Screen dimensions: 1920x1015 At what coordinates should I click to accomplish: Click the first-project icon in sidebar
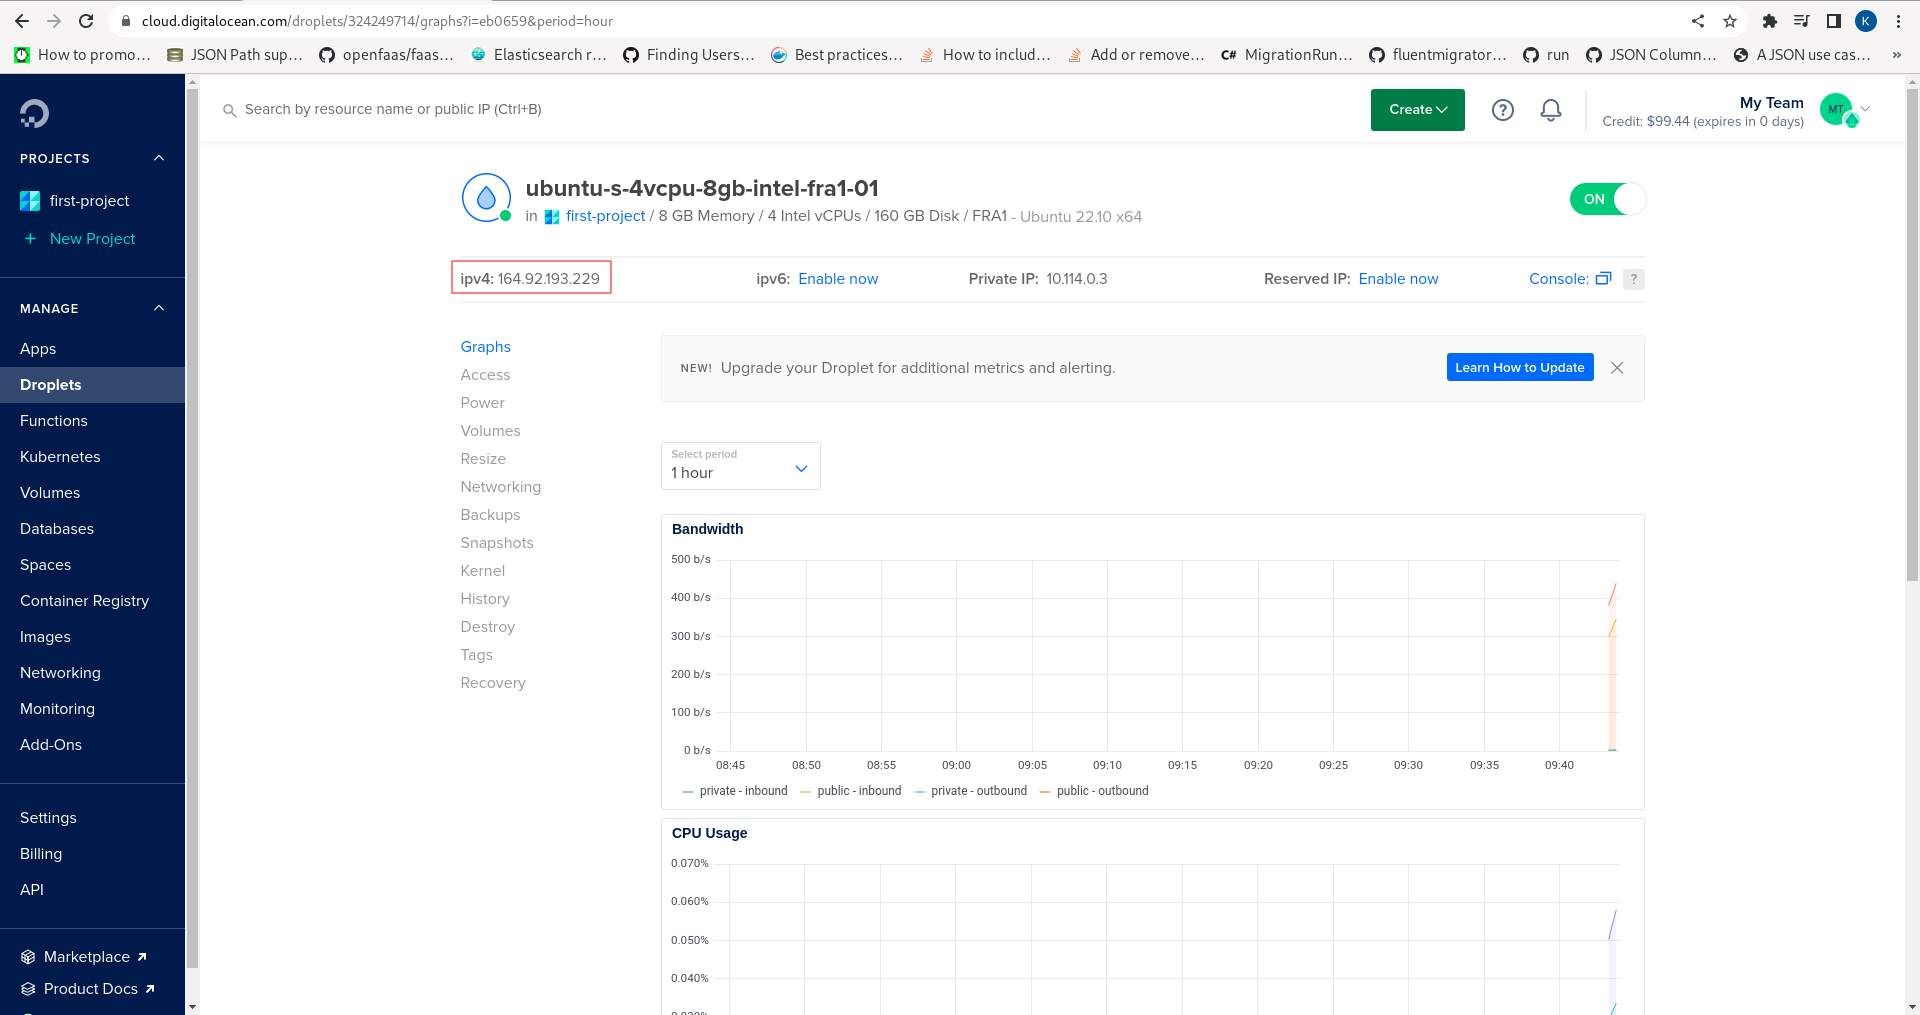pos(30,201)
